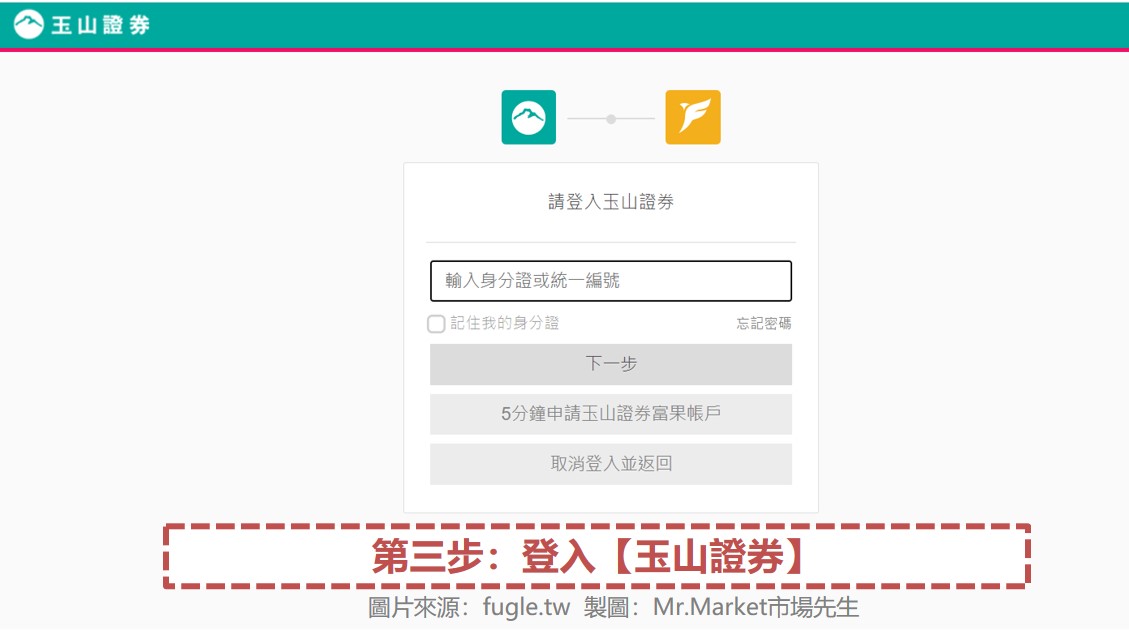Image resolution: width=1129 pixels, height=635 pixels.
Task: Open the 忘記密碼 link
Action: coord(763,323)
